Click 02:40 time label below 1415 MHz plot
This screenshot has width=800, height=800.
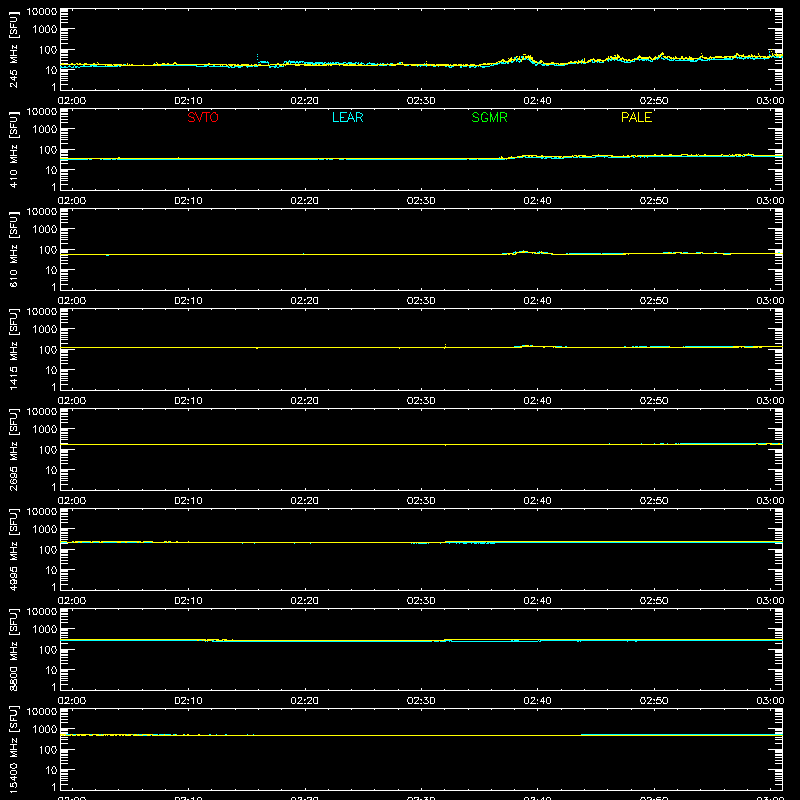coord(537,401)
